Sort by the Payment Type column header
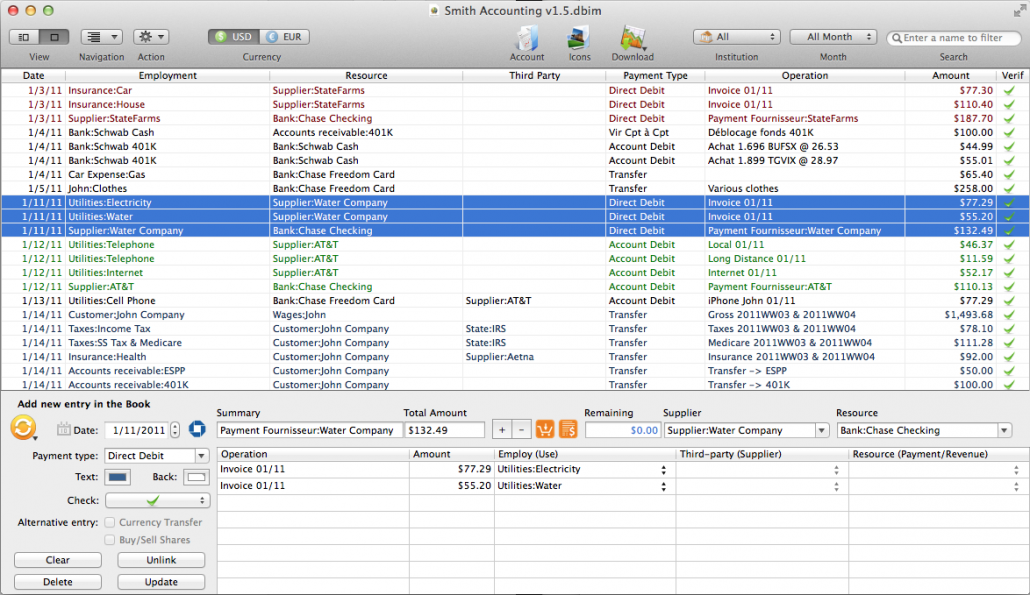The height and width of the screenshot is (595, 1030). click(x=655, y=76)
